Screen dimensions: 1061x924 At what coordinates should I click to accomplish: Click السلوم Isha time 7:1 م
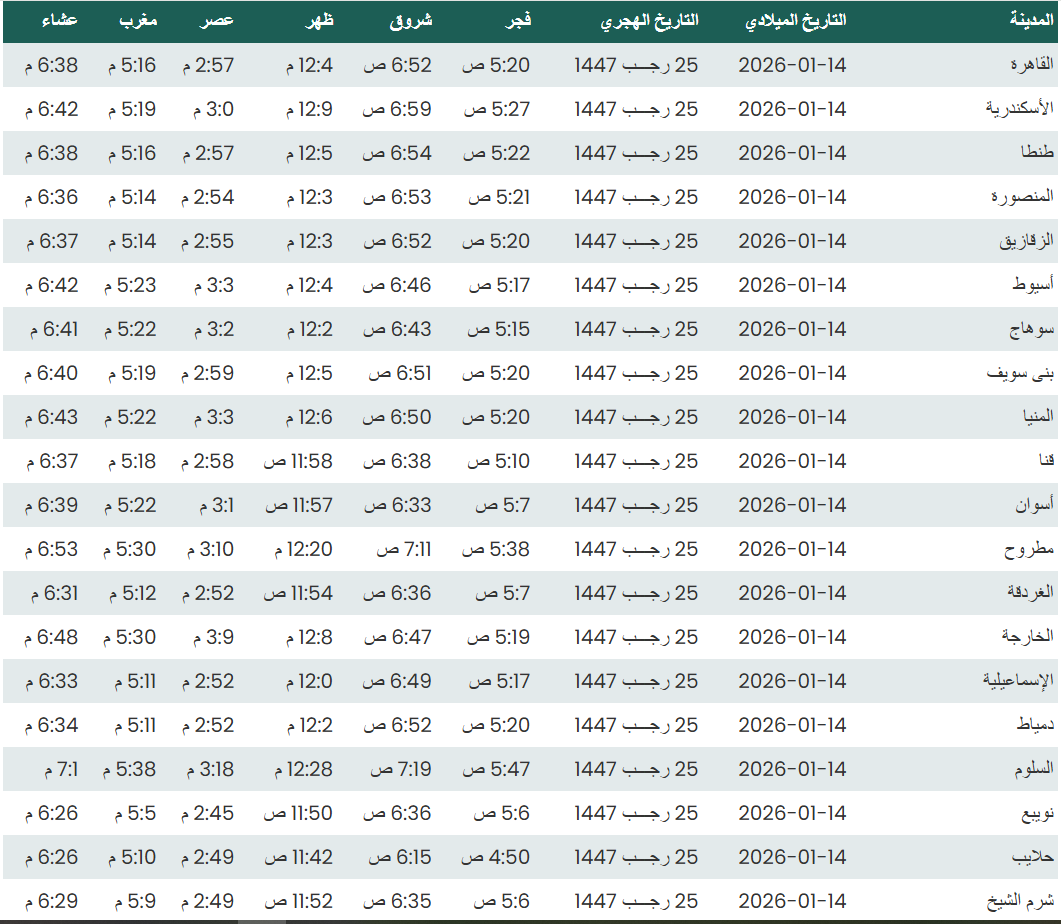click(x=61, y=769)
